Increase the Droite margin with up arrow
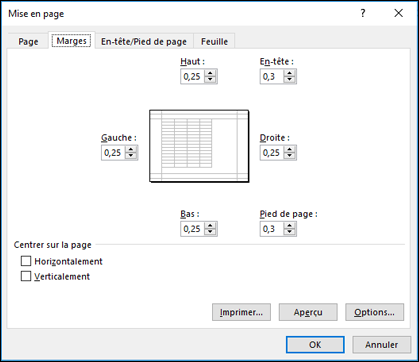 pyautogui.click(x=290, y=149)
